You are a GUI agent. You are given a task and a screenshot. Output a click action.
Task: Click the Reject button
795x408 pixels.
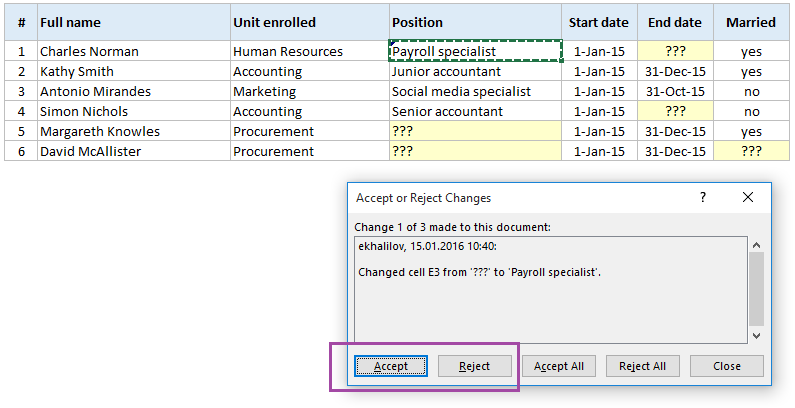[x=474, y=366]
